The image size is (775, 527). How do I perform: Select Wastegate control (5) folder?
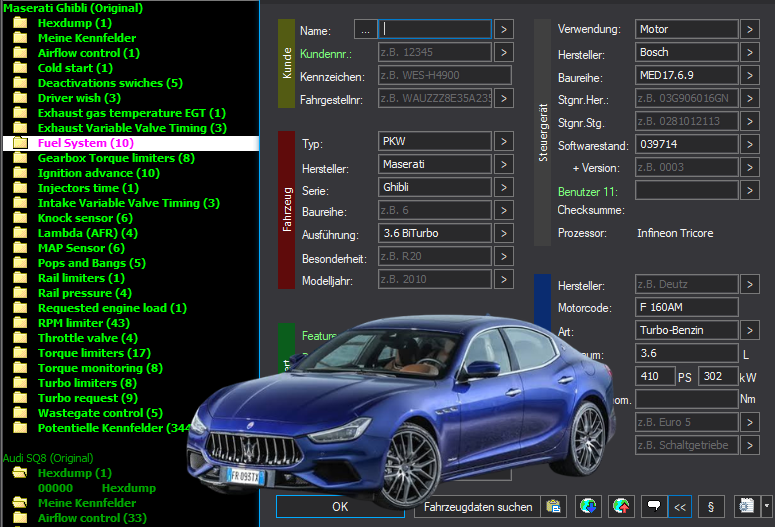pyautogui.click(x=100, y=413)
